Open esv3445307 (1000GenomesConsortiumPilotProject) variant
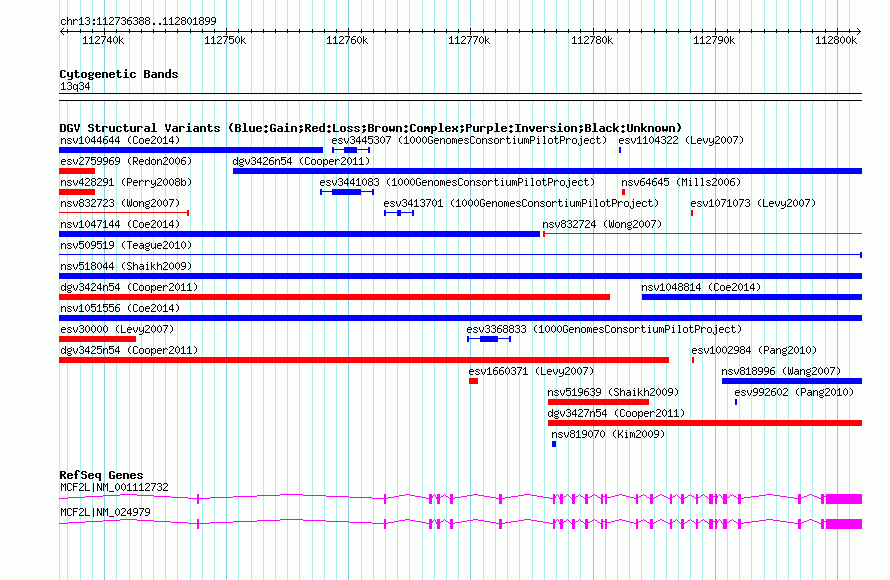This screenshot has height=580, width=890. [469, 140]
